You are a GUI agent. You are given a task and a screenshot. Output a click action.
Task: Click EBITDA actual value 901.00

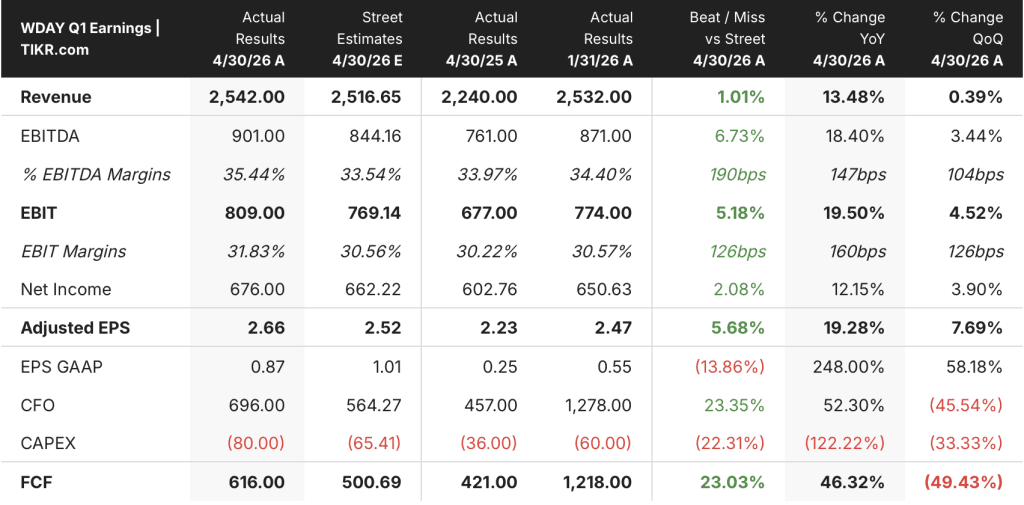pyautogui.click(x=259, y=137)
